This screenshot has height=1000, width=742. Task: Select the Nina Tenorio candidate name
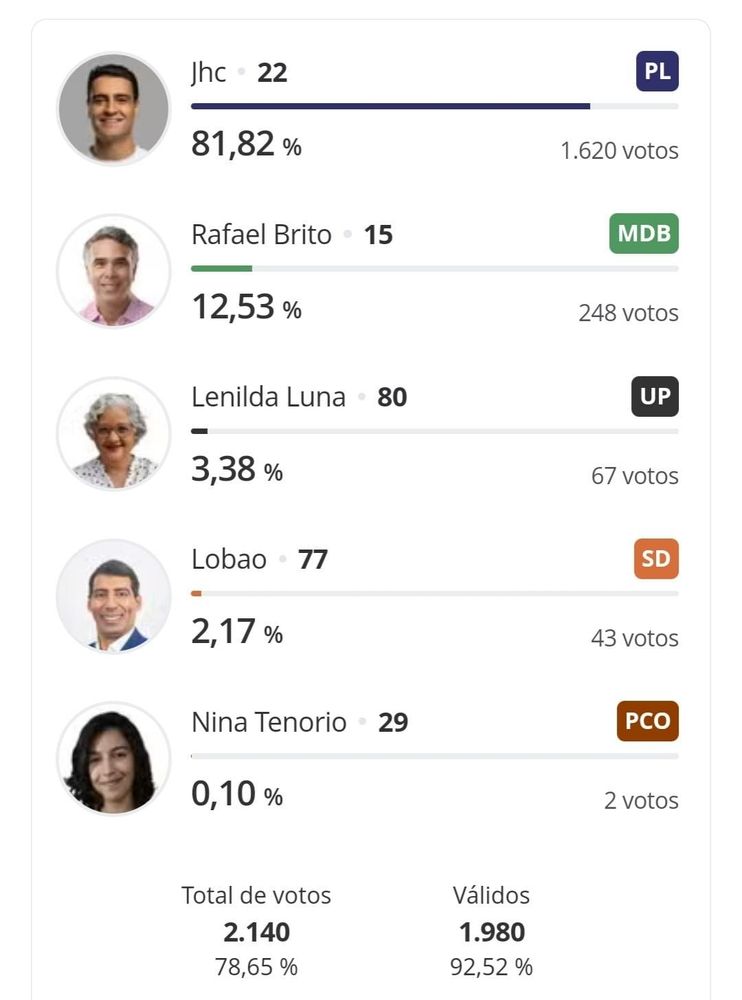point(269,722)
